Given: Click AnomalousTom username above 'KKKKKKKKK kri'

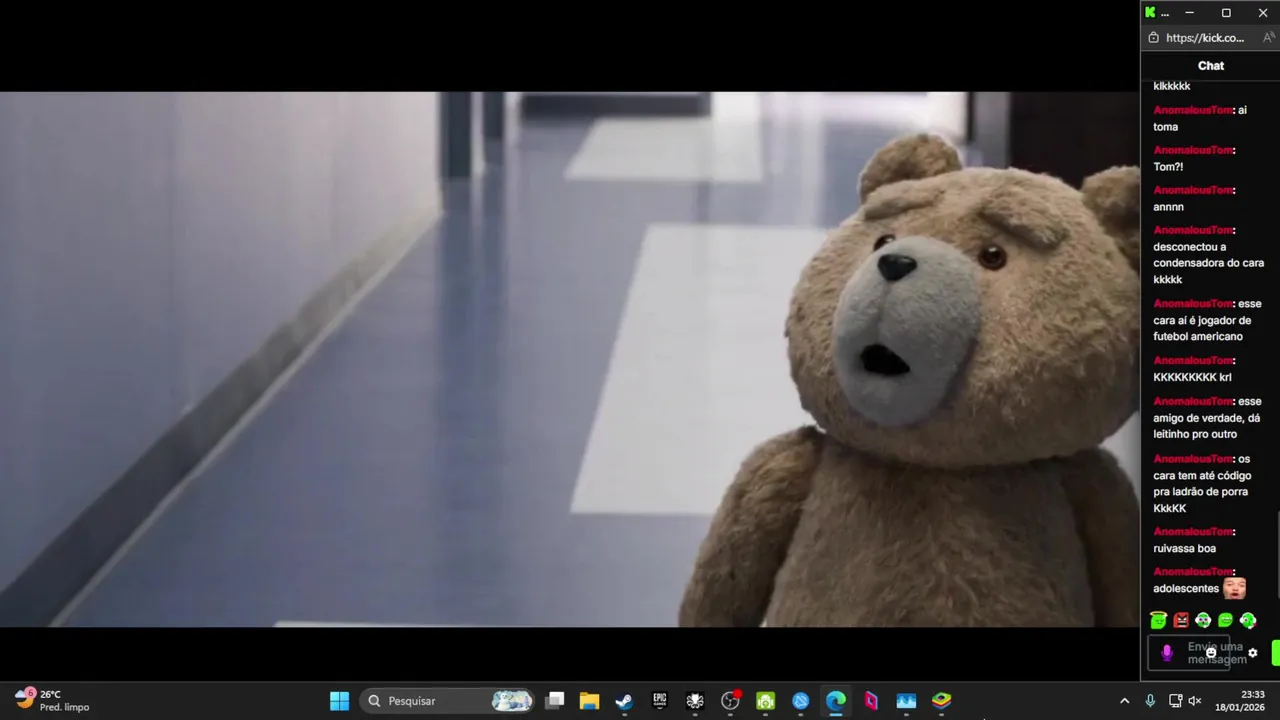Looking at the screenshot, I should click(1193, 360).
